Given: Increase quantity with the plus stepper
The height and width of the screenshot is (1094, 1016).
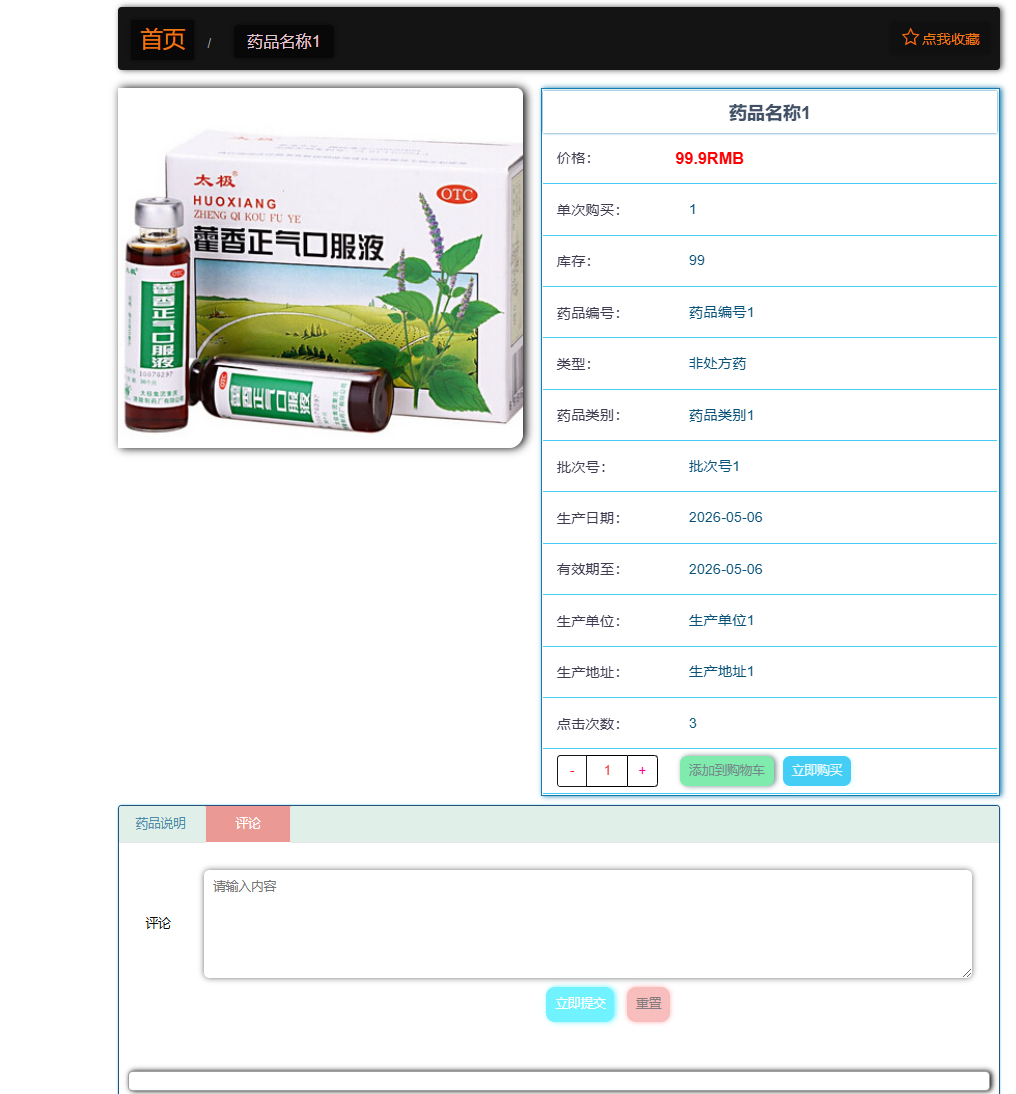Looking at the screenshot, I should (x=641, y=770).
